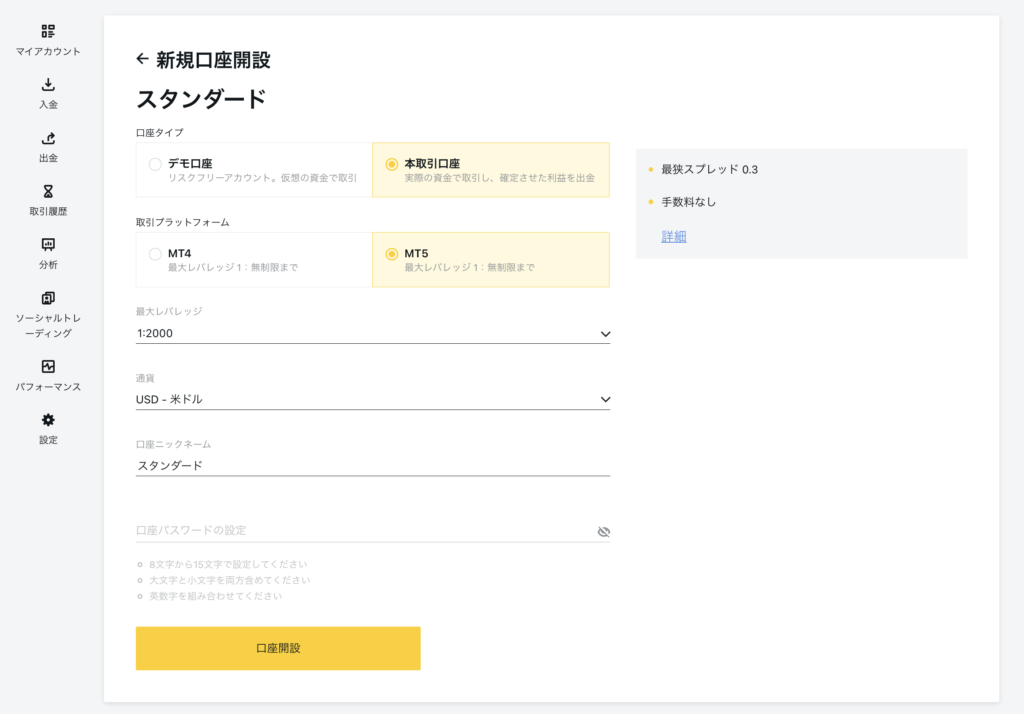Click the 入金 deposit icon
This screenshot has height=714, width=1024.
point(48,84)
